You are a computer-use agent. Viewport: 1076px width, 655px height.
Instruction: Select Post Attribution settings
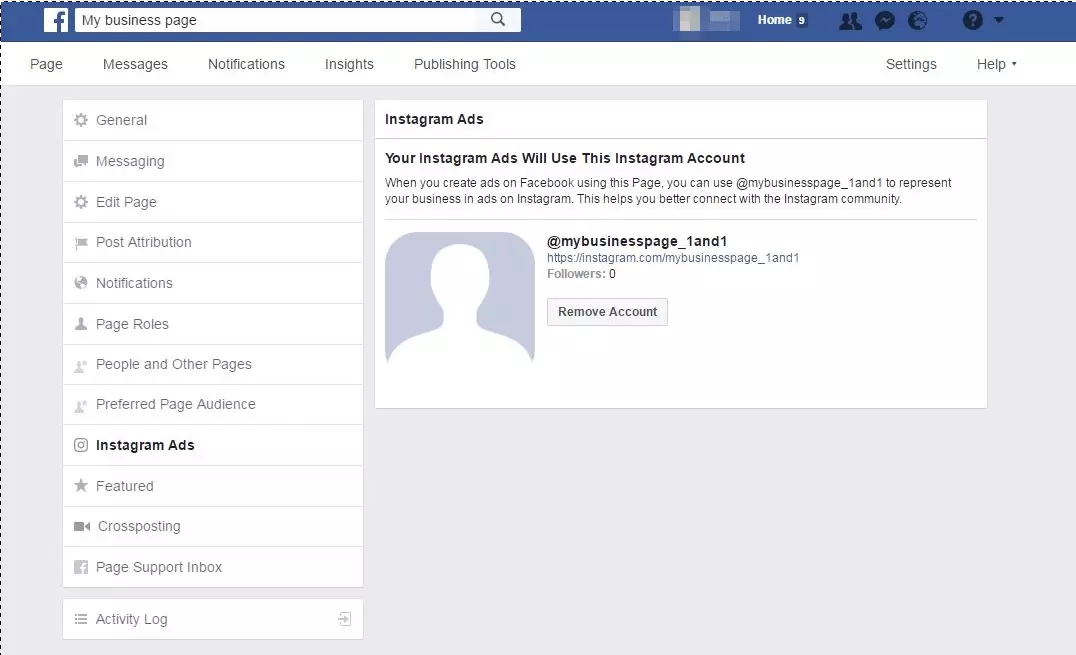[213, 242]
